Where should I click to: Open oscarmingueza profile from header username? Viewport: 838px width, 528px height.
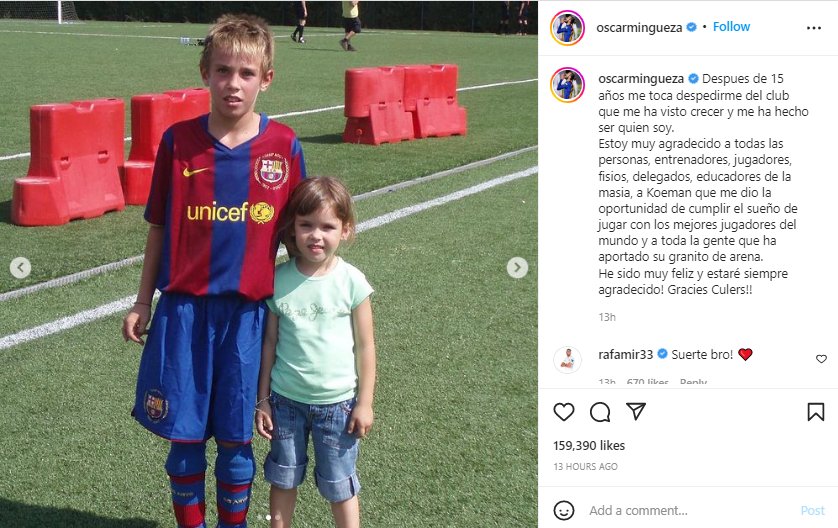(639, 28)
